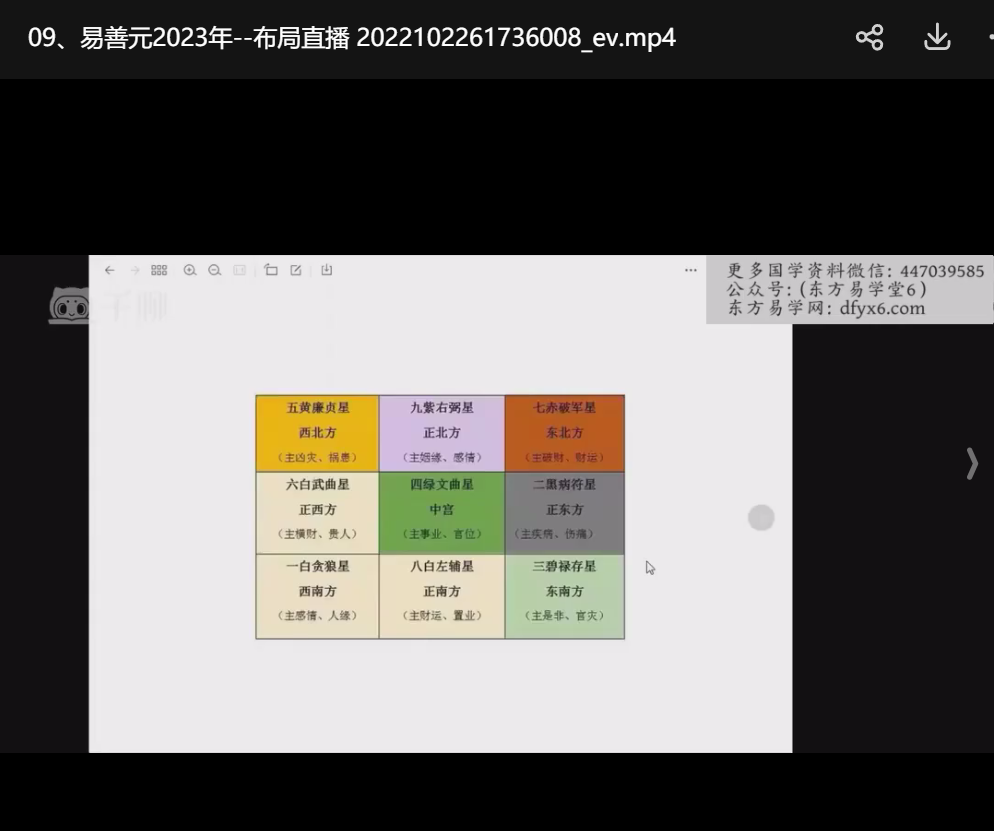Click the orange 七赤破军星 cell
The width and height of the screenshot is (994, 831).
pos(564,433)
